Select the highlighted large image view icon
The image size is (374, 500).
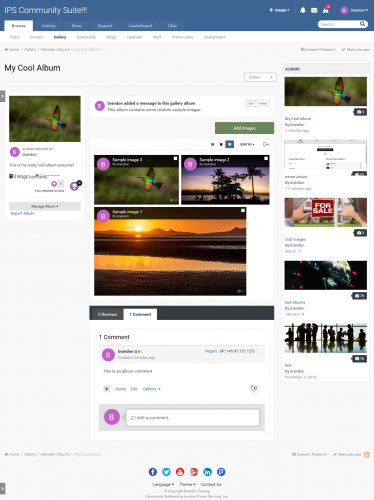230,144
